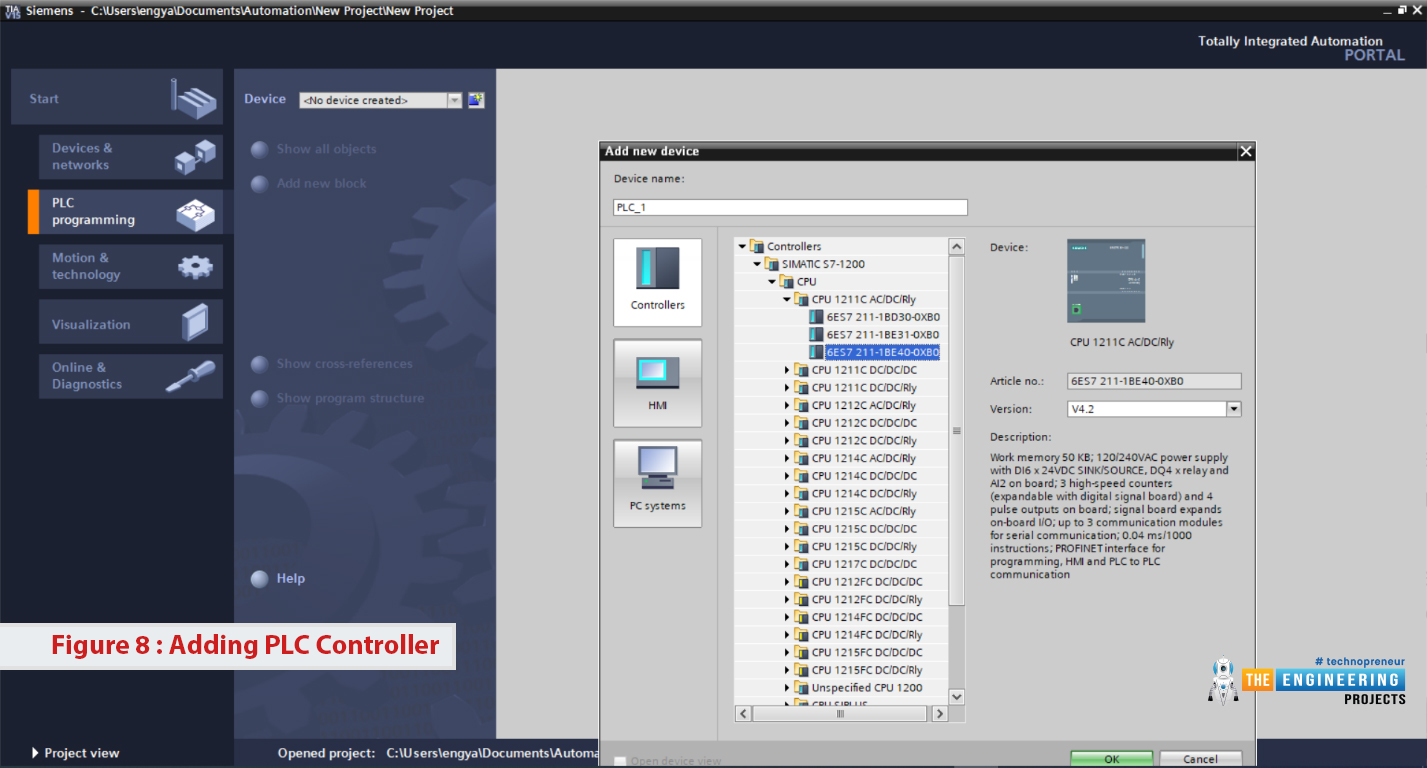Select CPU 1214C AC/DC/Rly entry
The image size is (1427, 768).
[x=864, y=458]
